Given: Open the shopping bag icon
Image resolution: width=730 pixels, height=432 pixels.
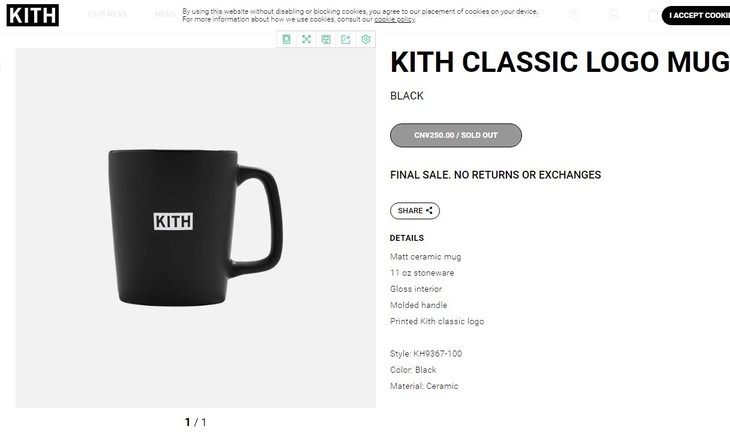Looking at the screenshot, I should 653,15.
